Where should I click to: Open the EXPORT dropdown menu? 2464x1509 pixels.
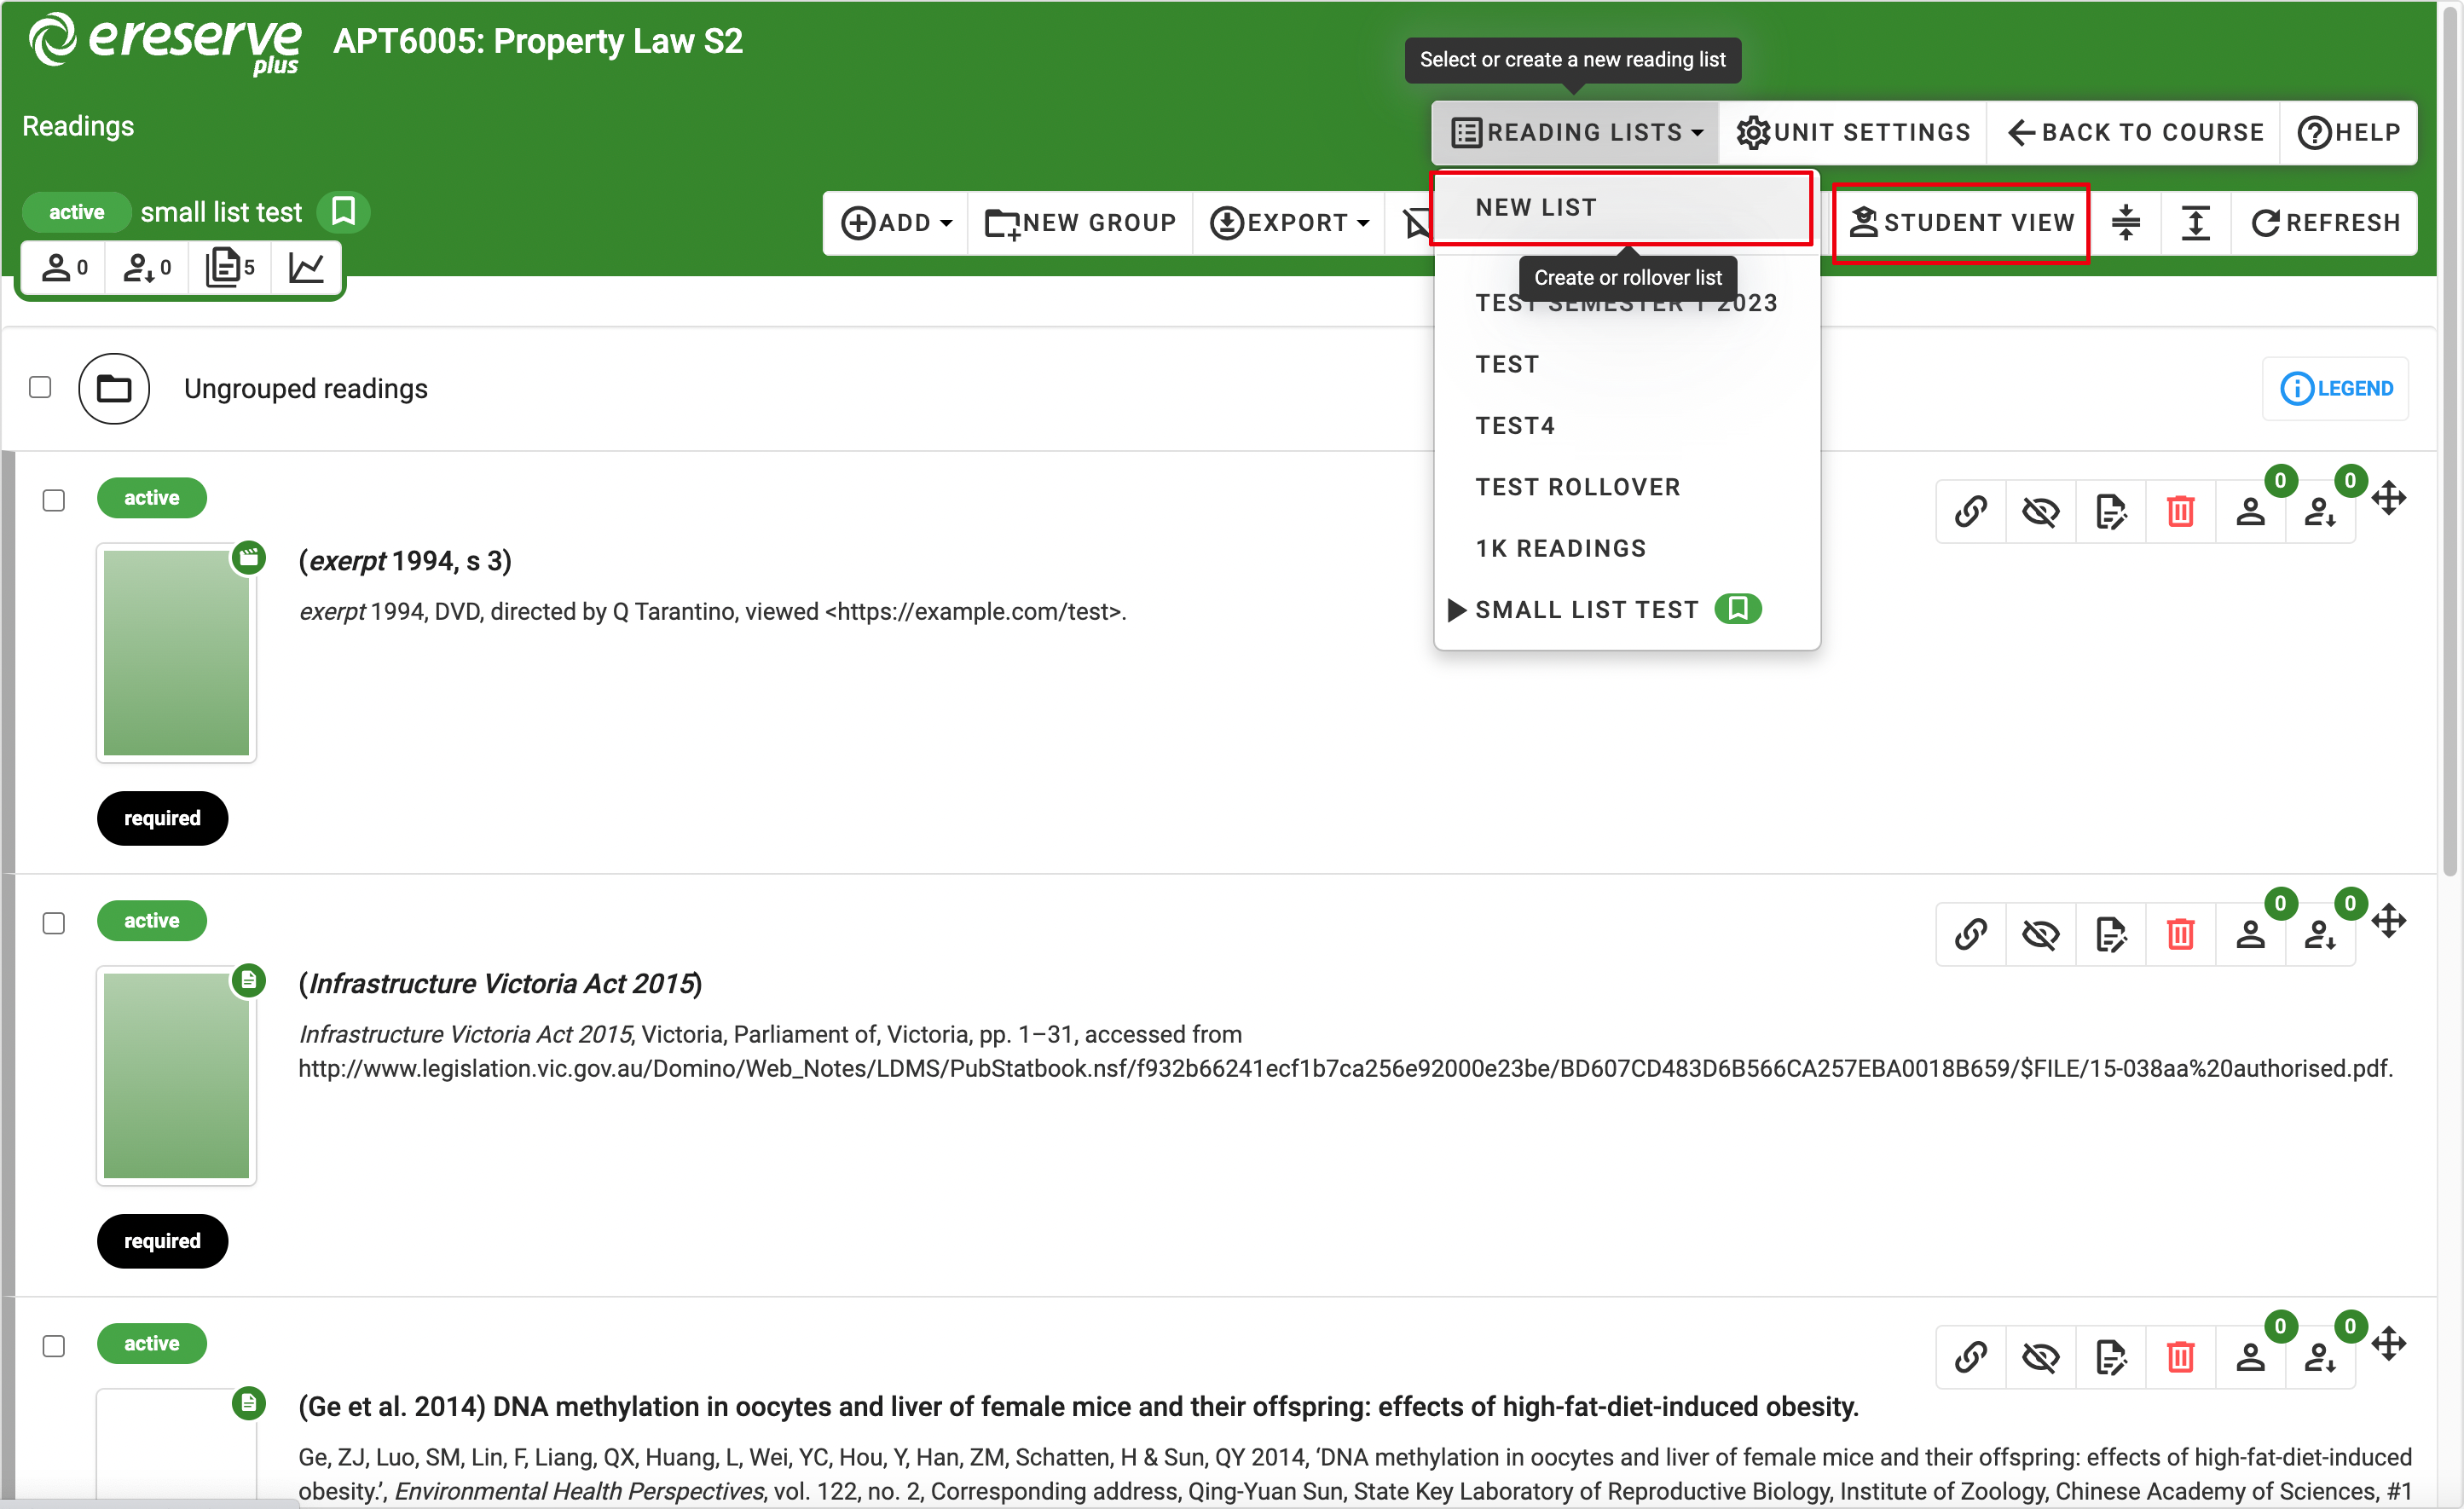tap(1292, 222)
